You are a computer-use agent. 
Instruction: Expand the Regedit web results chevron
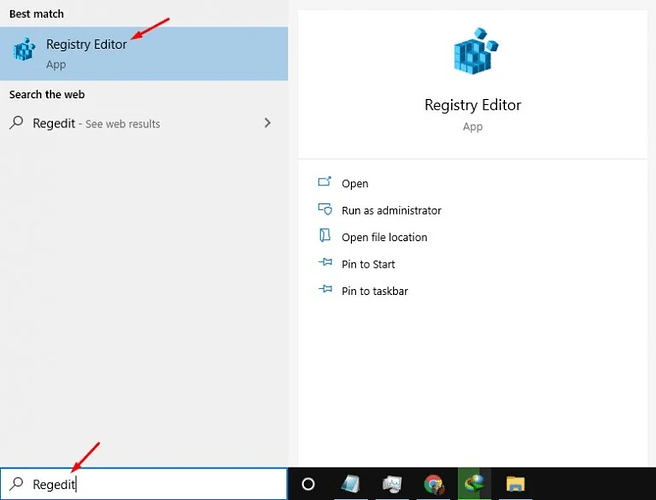pyautogui.click(x=267, y=123)
